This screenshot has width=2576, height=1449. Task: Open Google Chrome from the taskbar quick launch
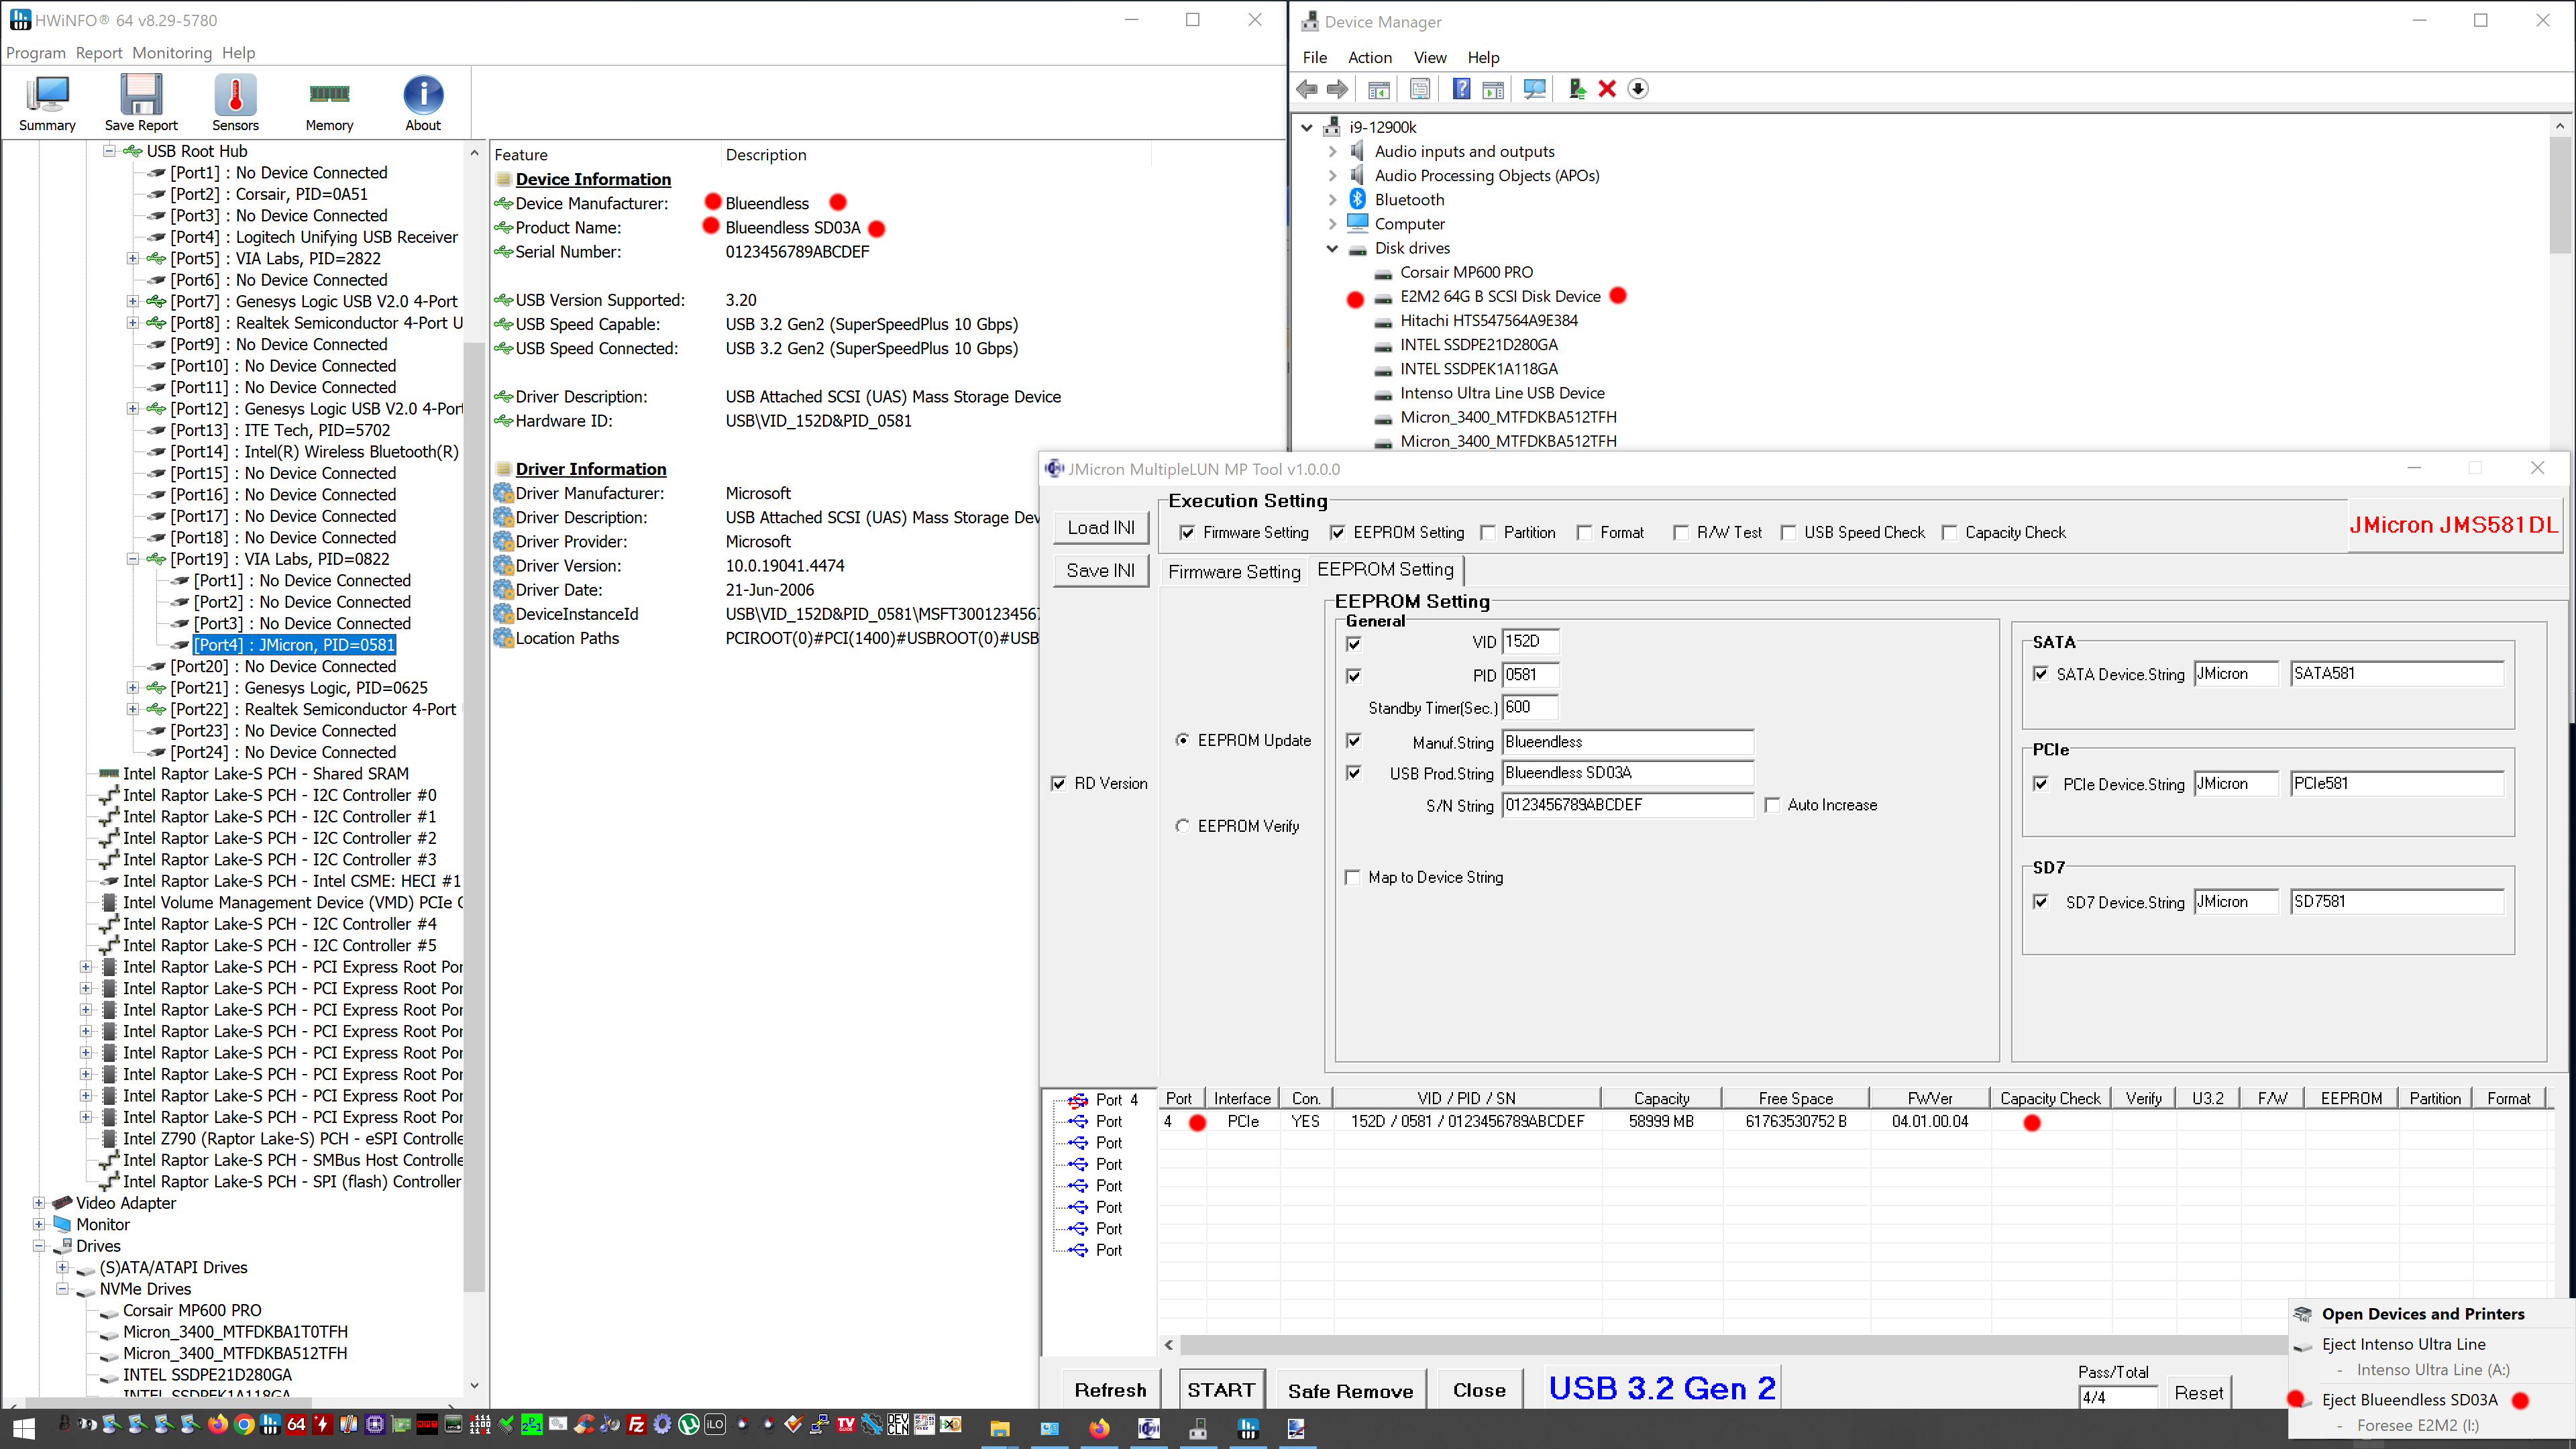pos(244,1425)
